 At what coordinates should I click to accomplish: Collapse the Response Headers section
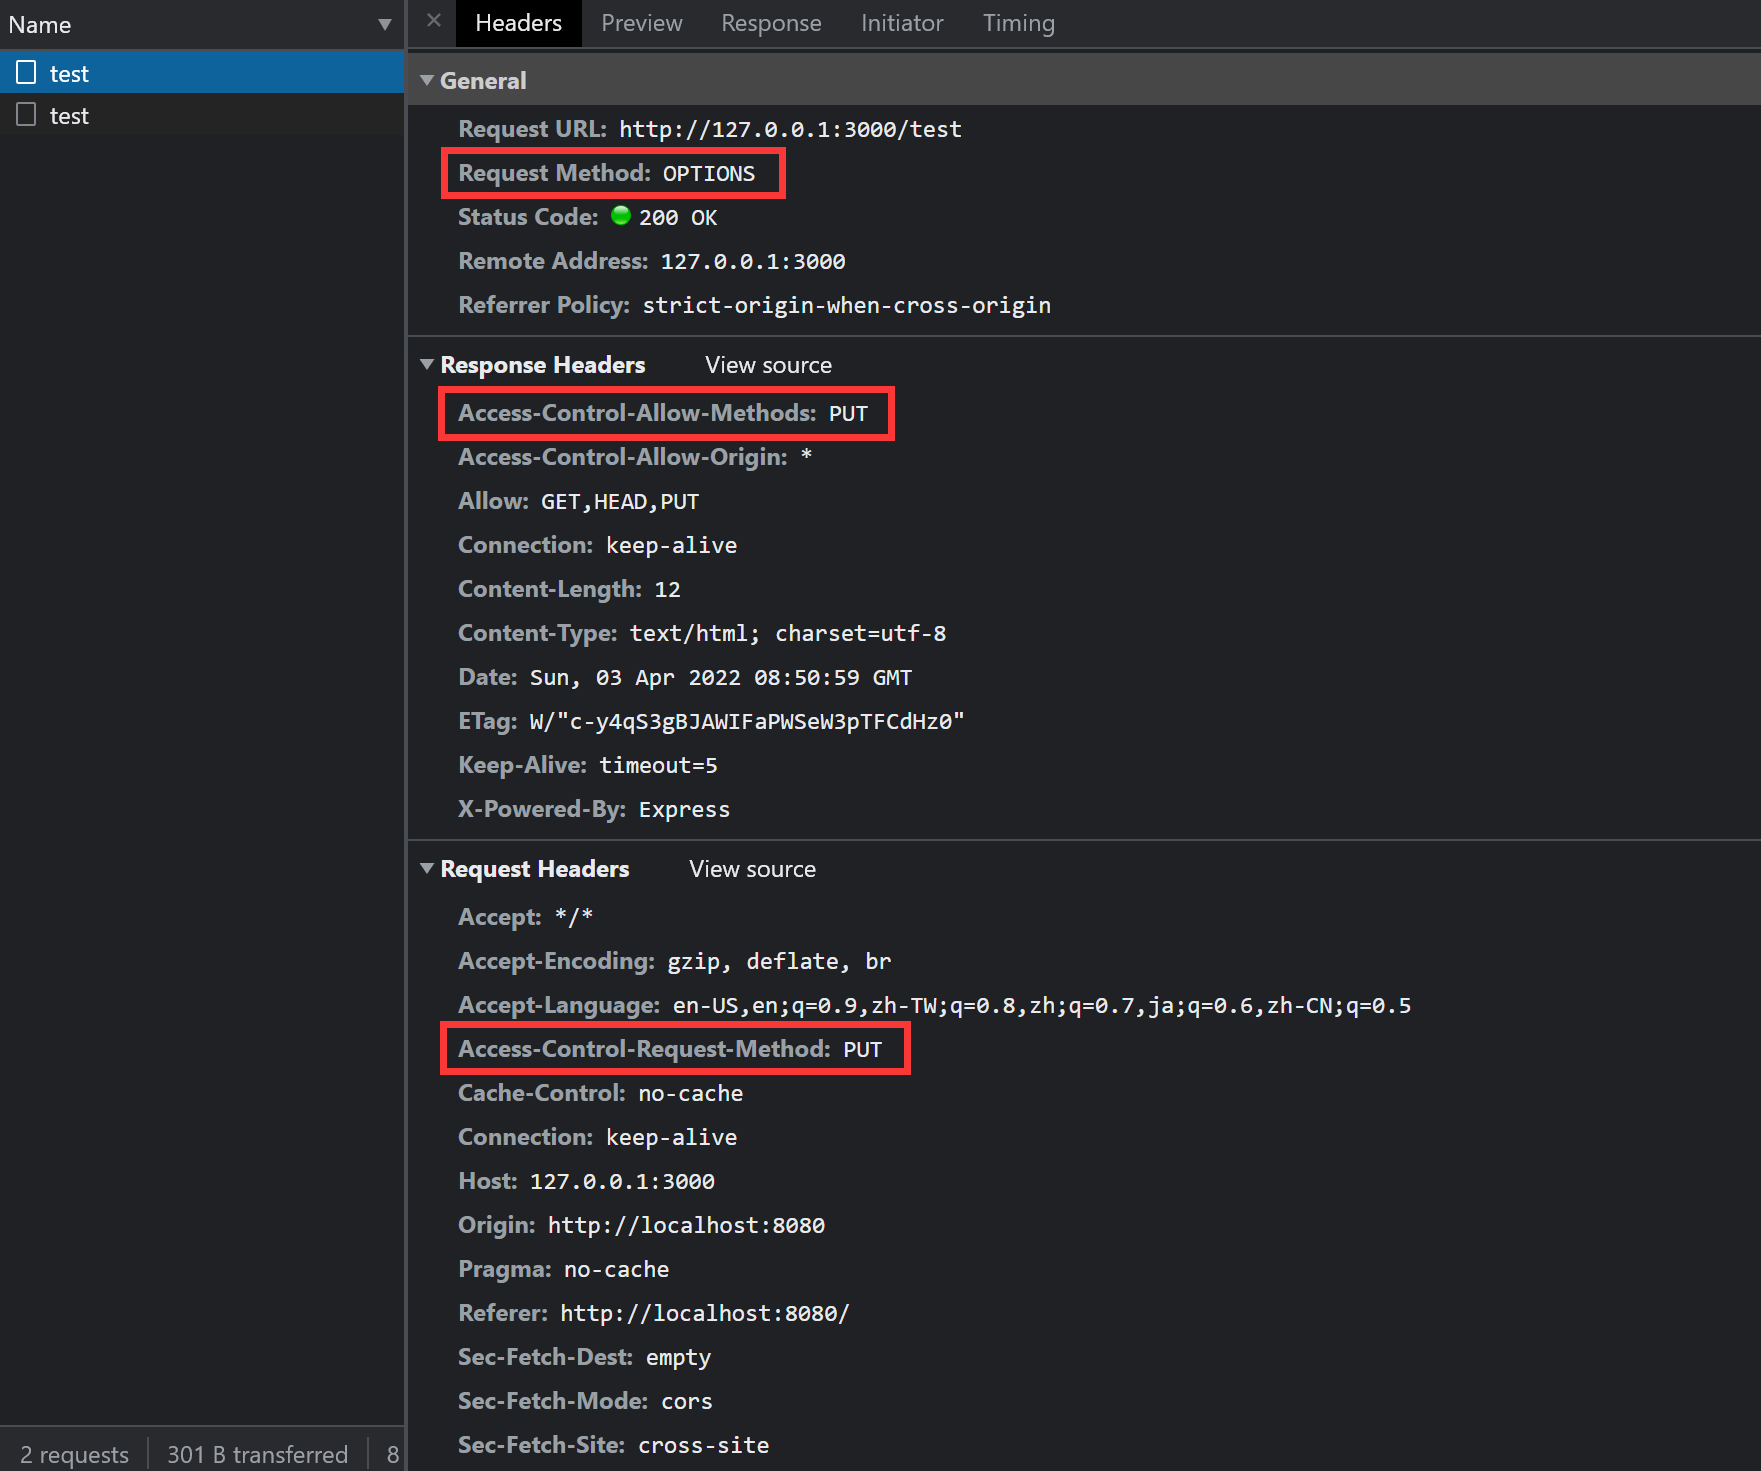point(427,365)
